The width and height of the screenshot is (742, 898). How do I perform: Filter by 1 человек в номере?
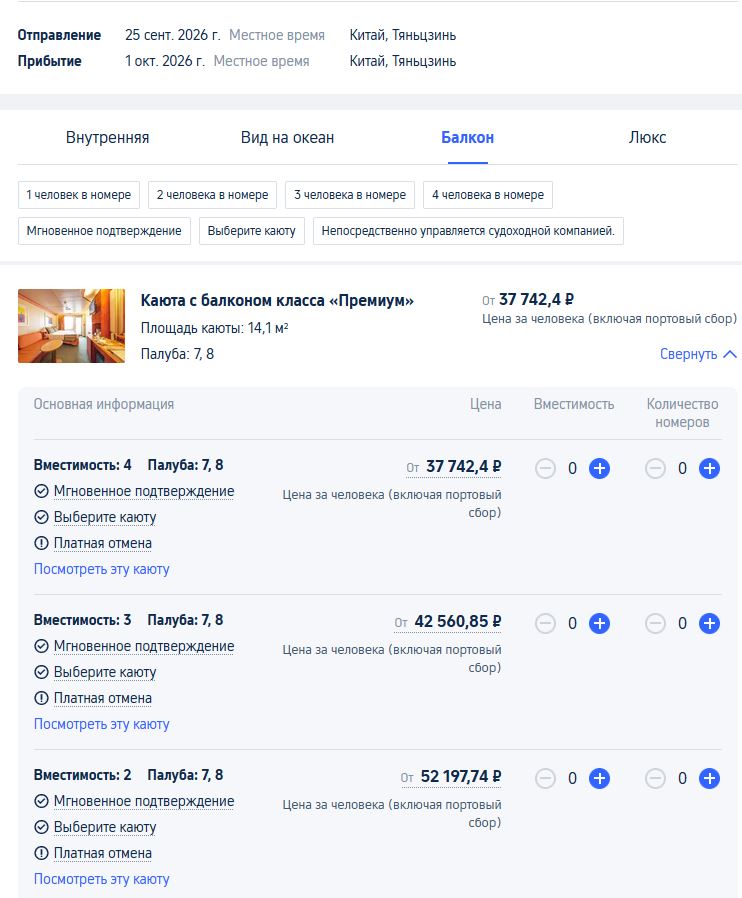click(78, 195)
